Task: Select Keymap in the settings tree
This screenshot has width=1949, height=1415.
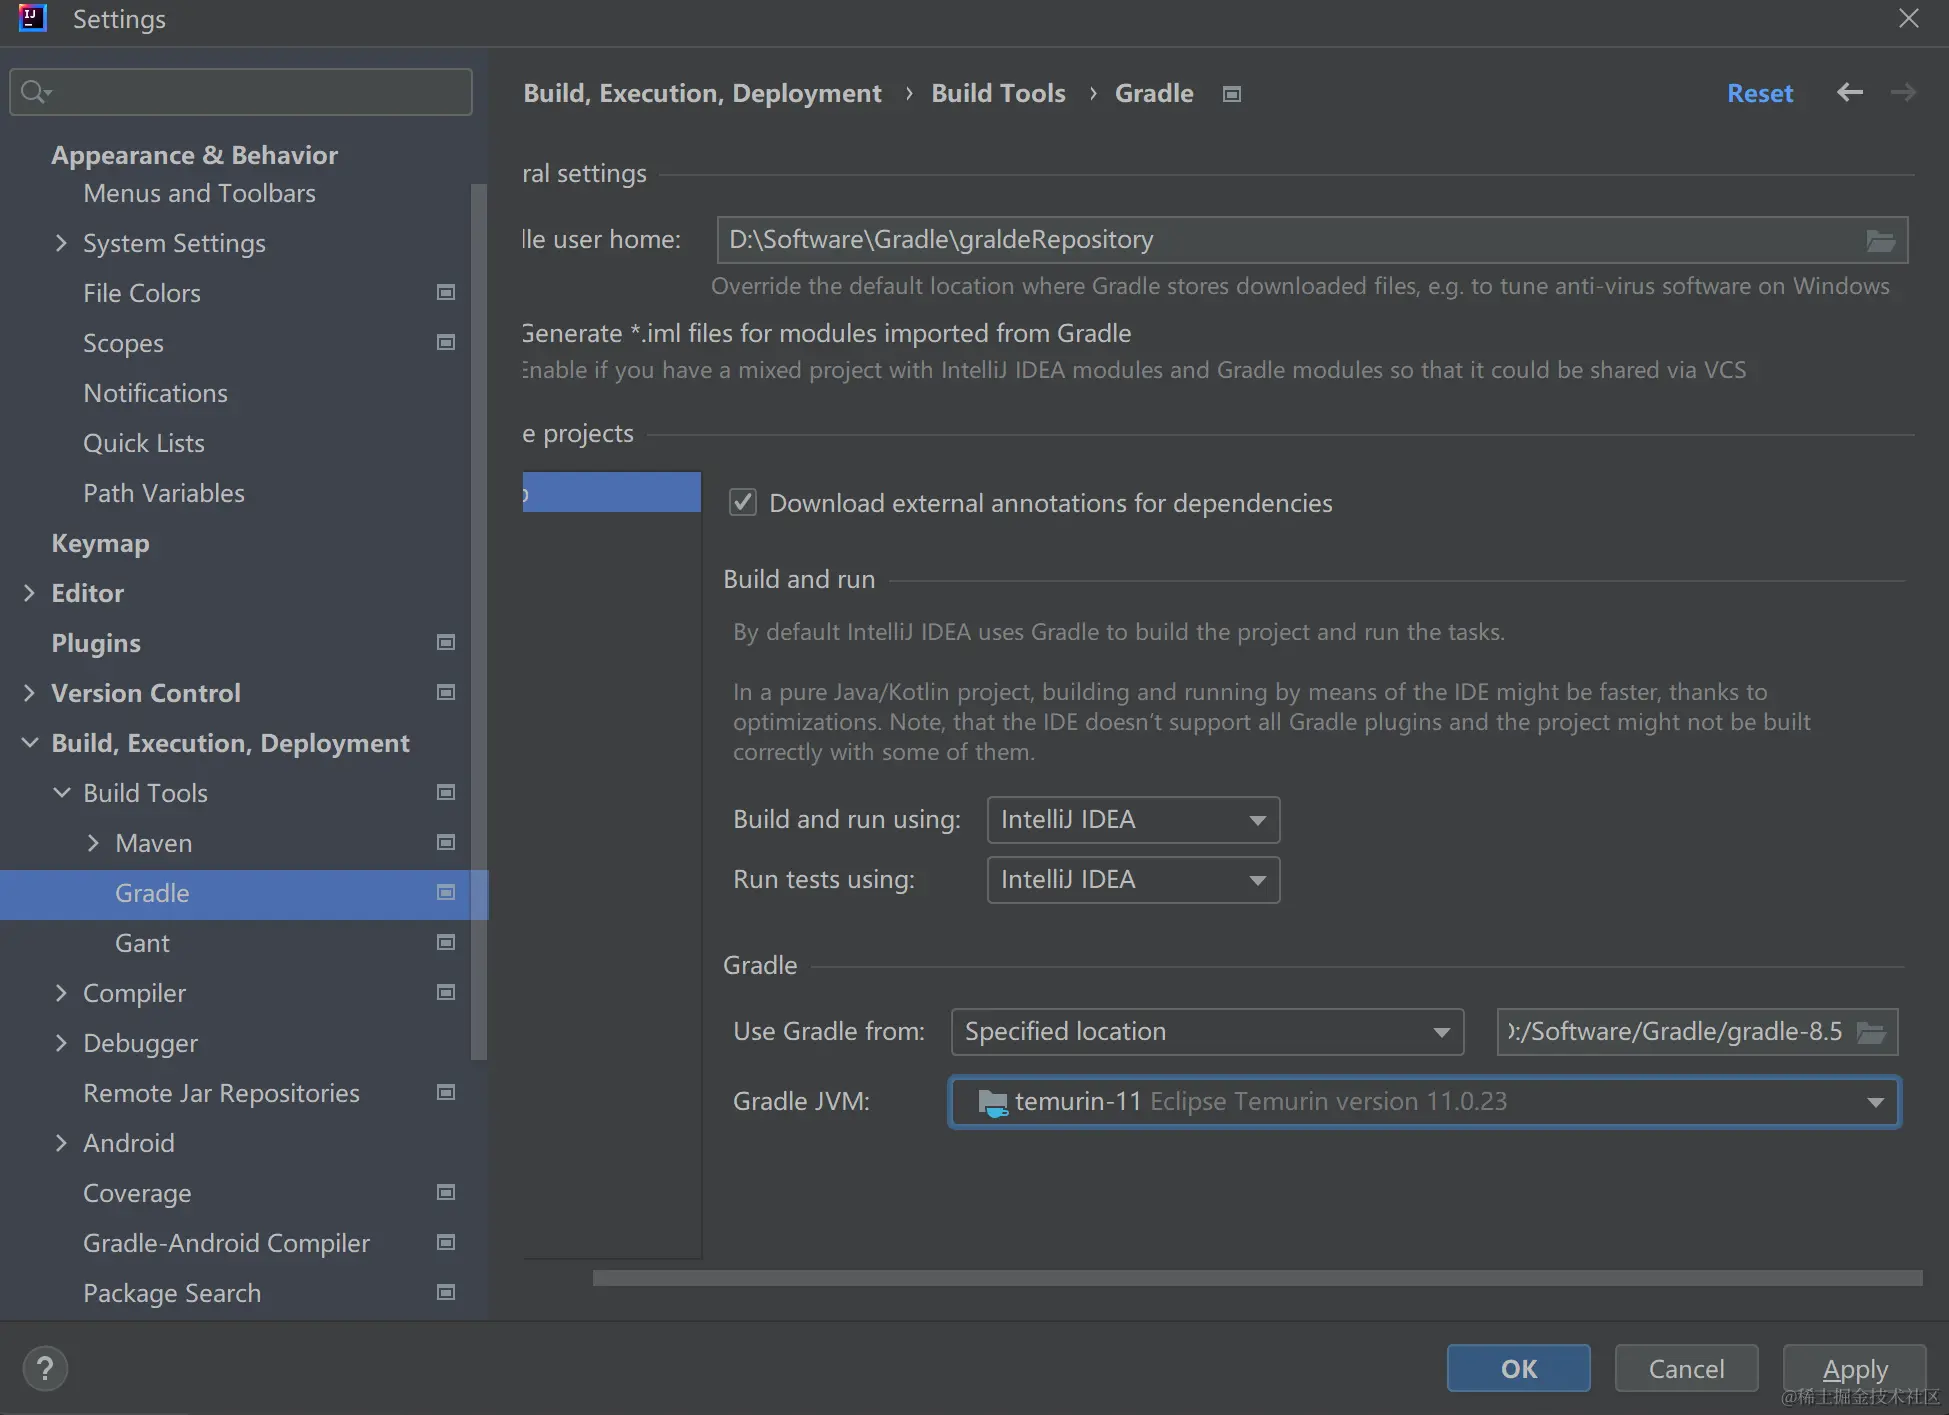Action: 100,543
